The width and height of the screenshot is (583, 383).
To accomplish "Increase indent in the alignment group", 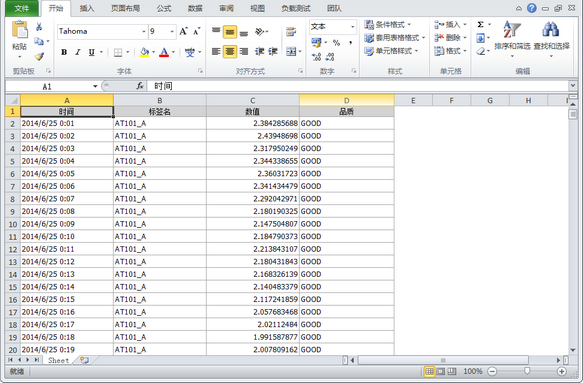I will coord(273,52).
